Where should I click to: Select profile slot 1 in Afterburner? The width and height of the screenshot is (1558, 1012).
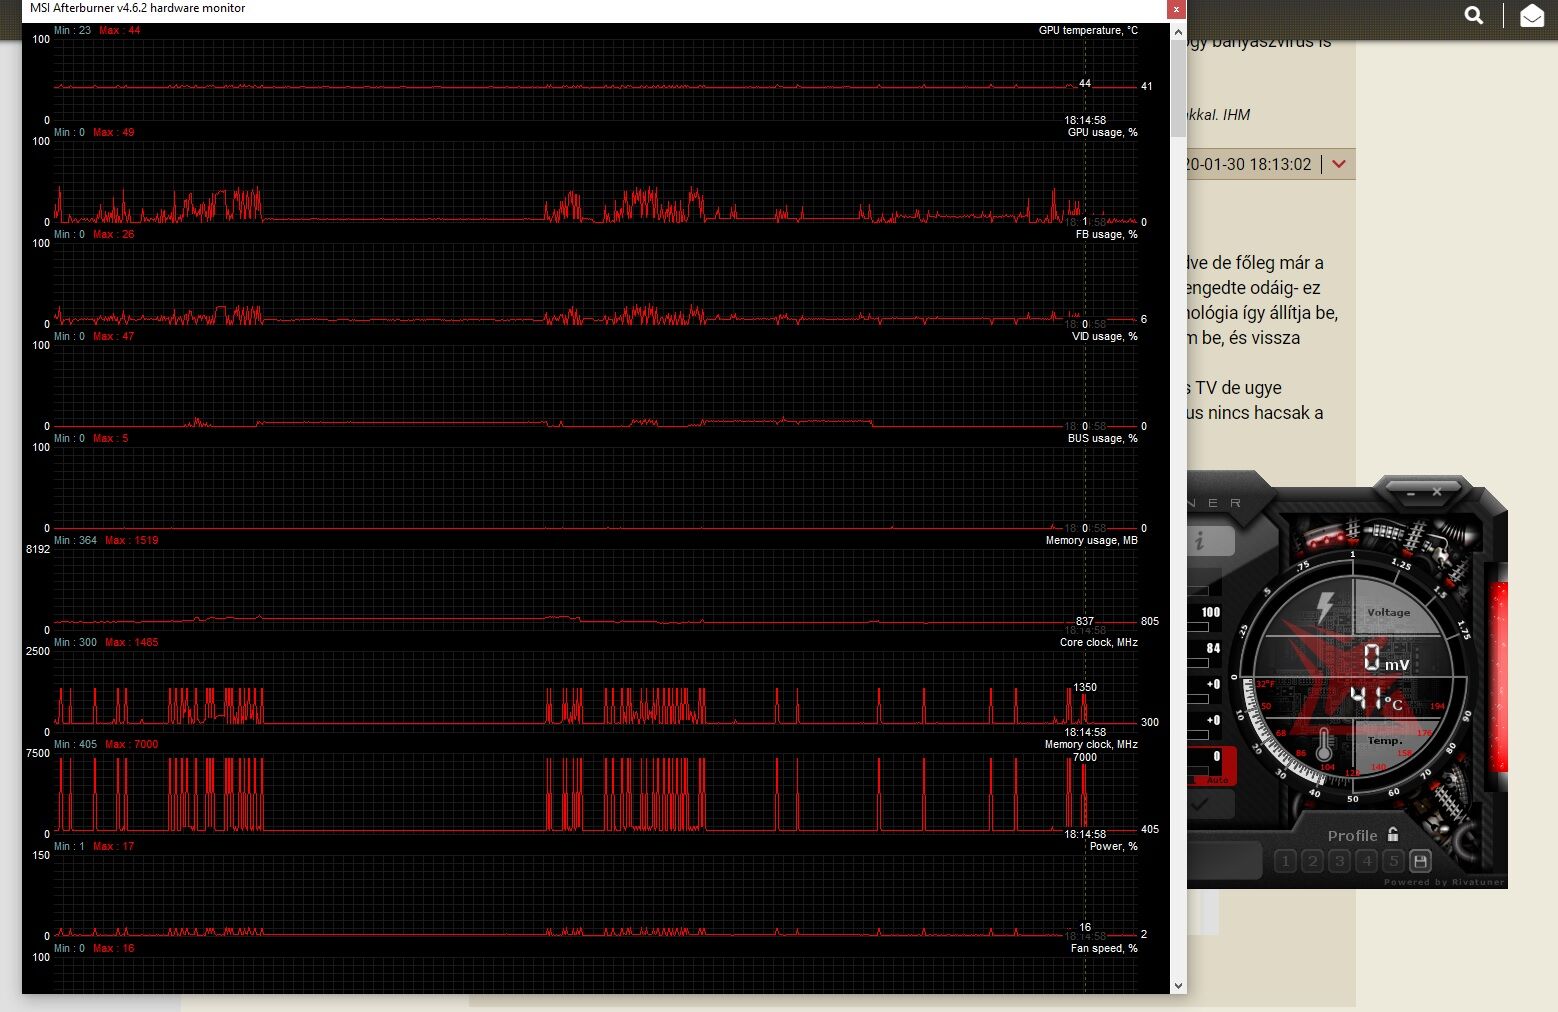tap(1286, 860)
